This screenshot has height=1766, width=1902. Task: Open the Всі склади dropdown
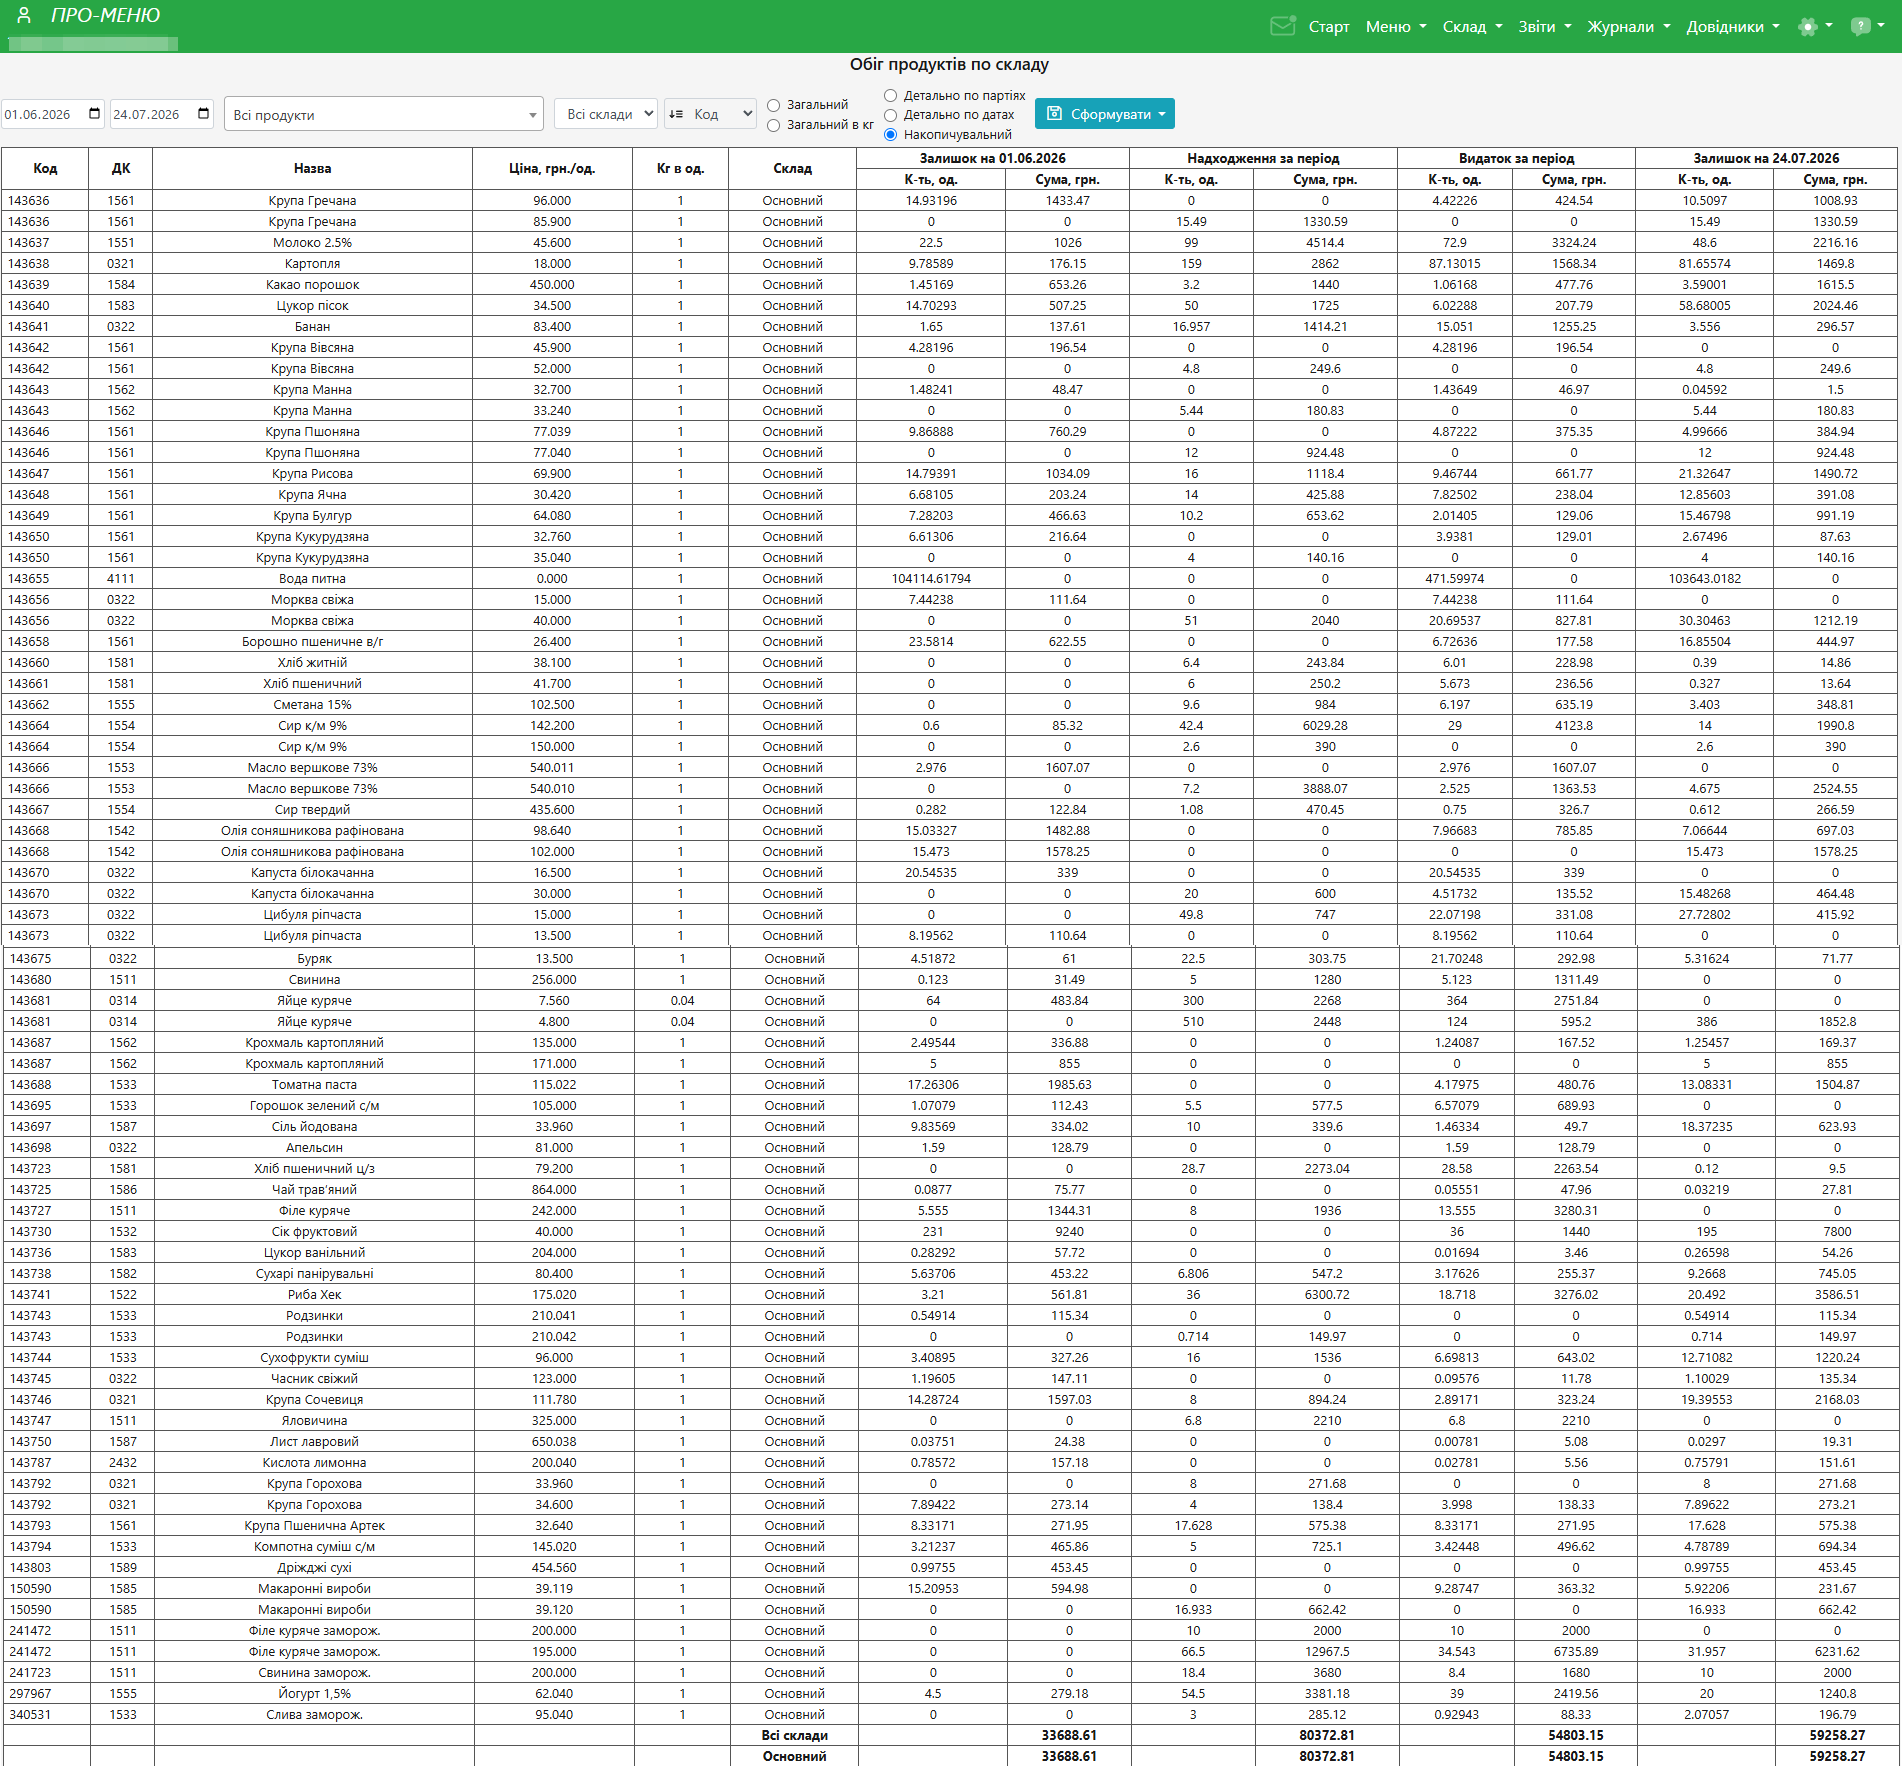(x=606, y=114)
